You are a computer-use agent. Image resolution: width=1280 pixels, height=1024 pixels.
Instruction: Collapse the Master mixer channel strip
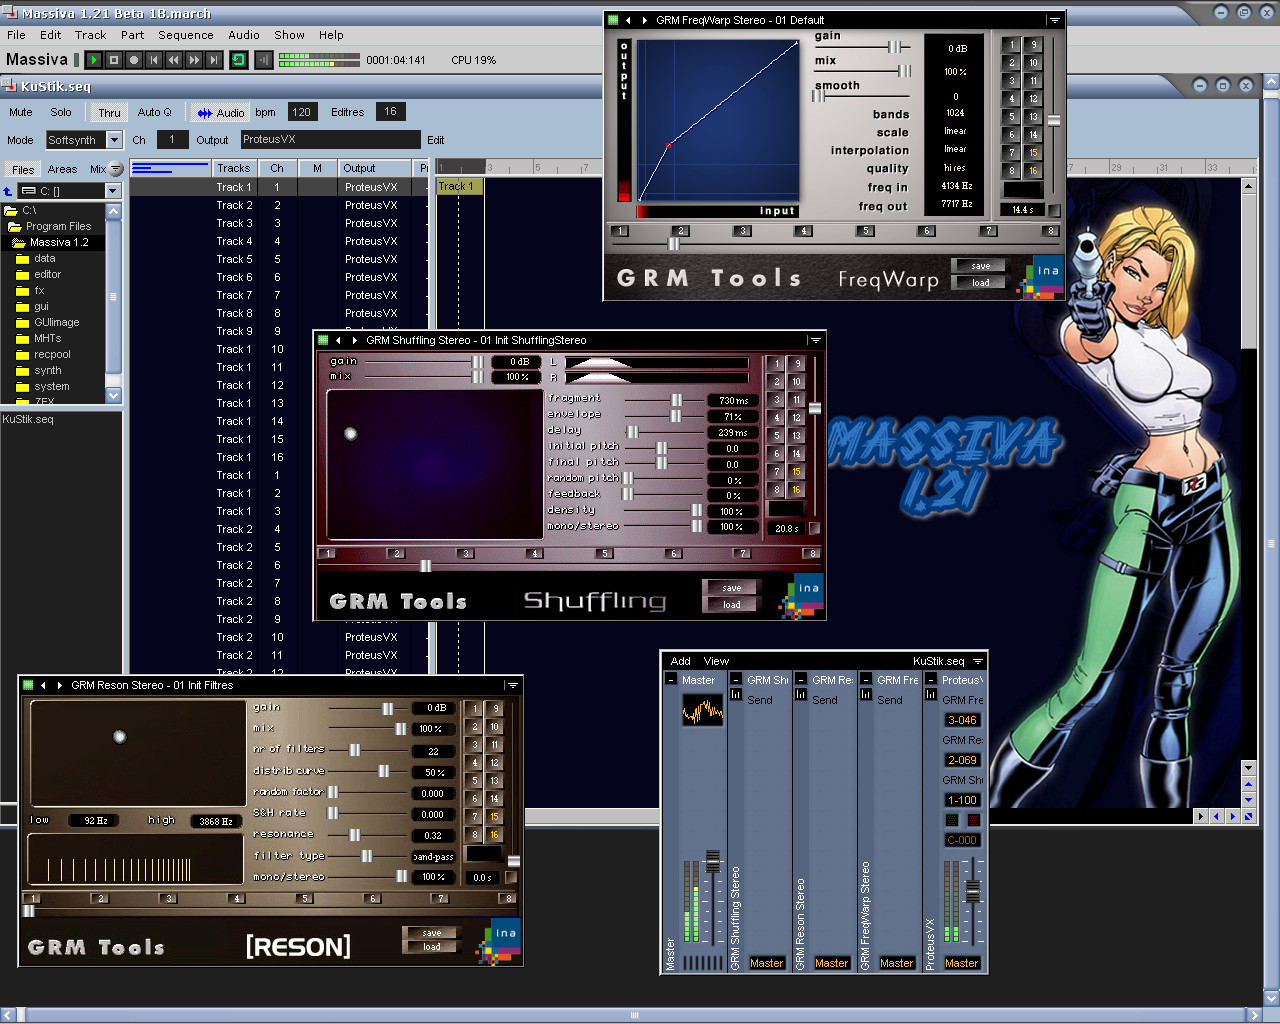coord(671,680)
